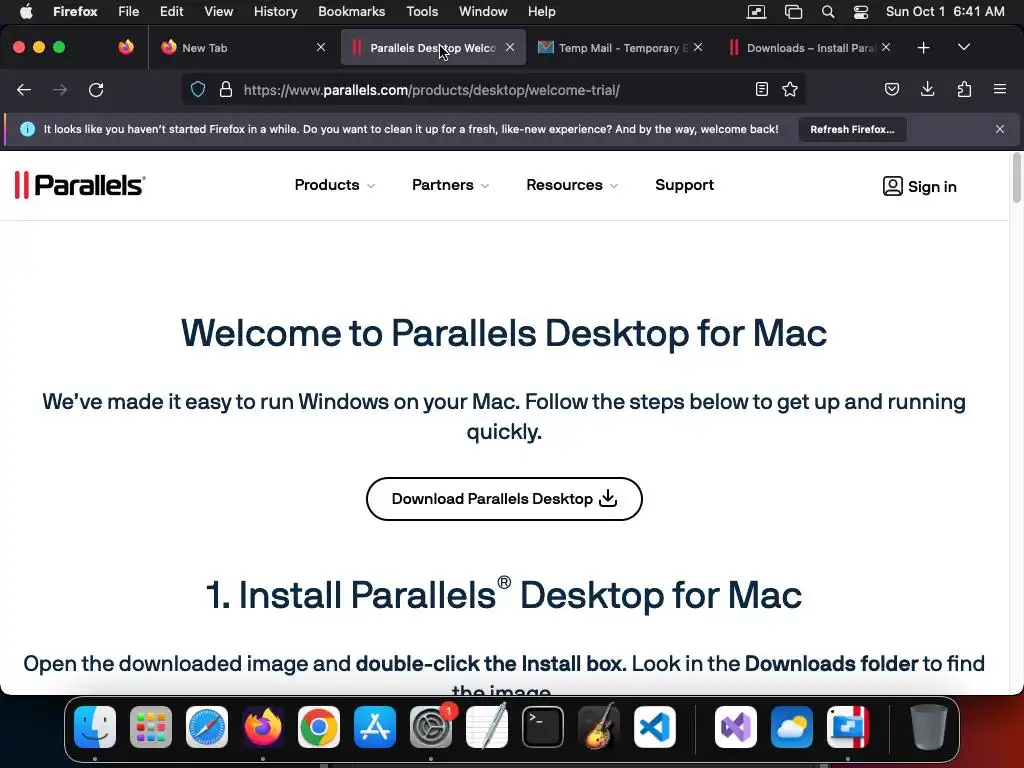Open System Settings from the Dock

click(431, 727)
